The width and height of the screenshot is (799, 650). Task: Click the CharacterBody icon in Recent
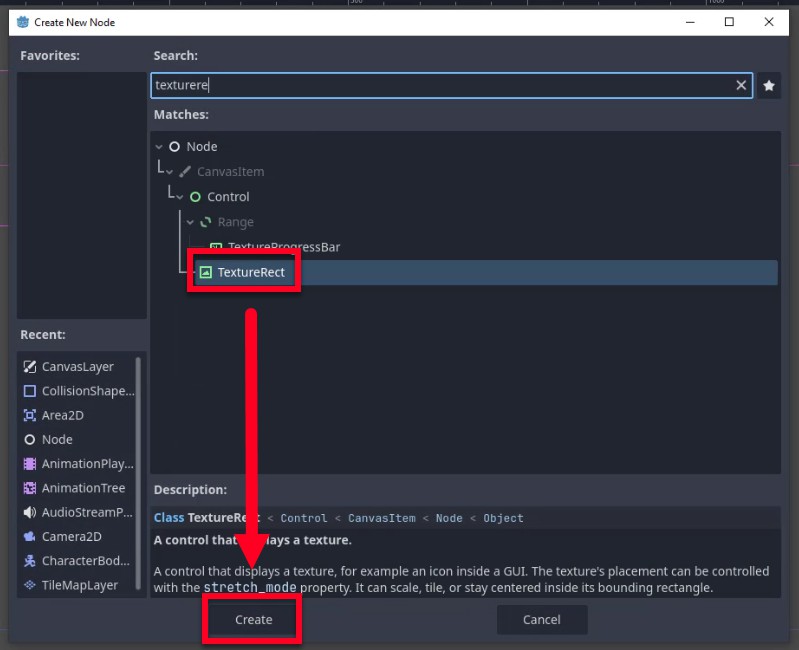[x=30, y=561]
